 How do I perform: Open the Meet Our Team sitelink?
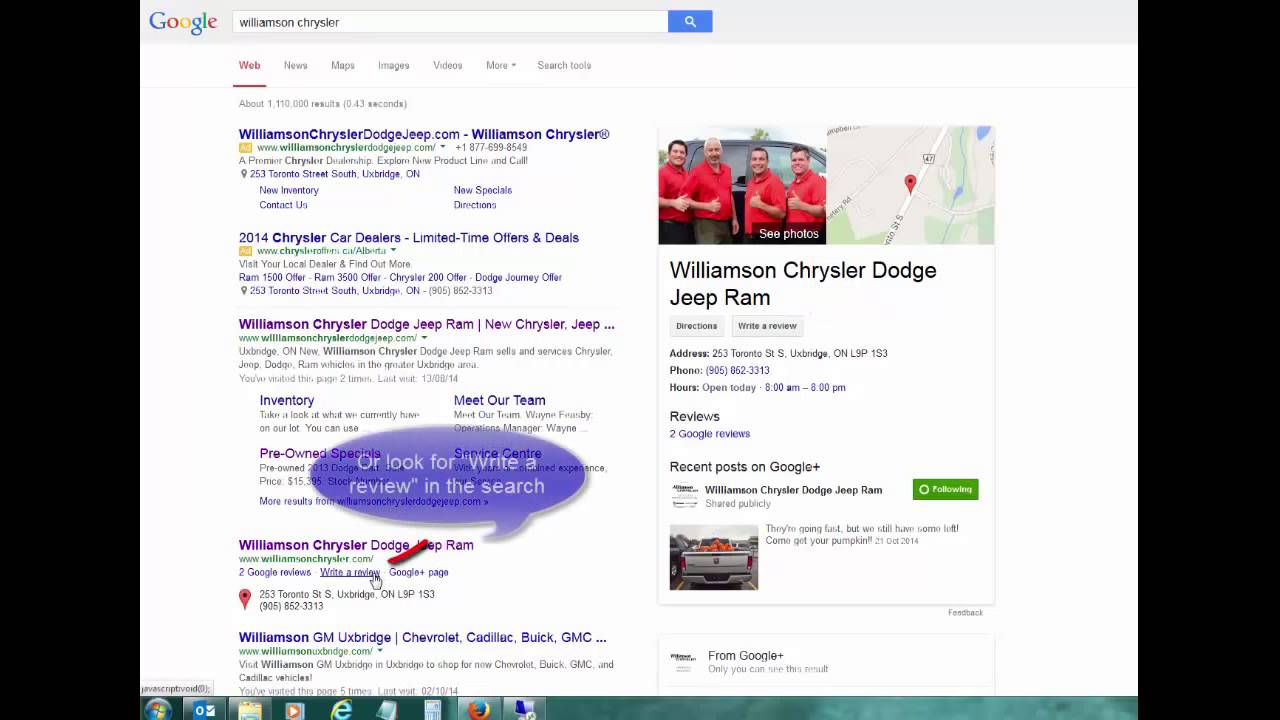(x=500, y=400)
